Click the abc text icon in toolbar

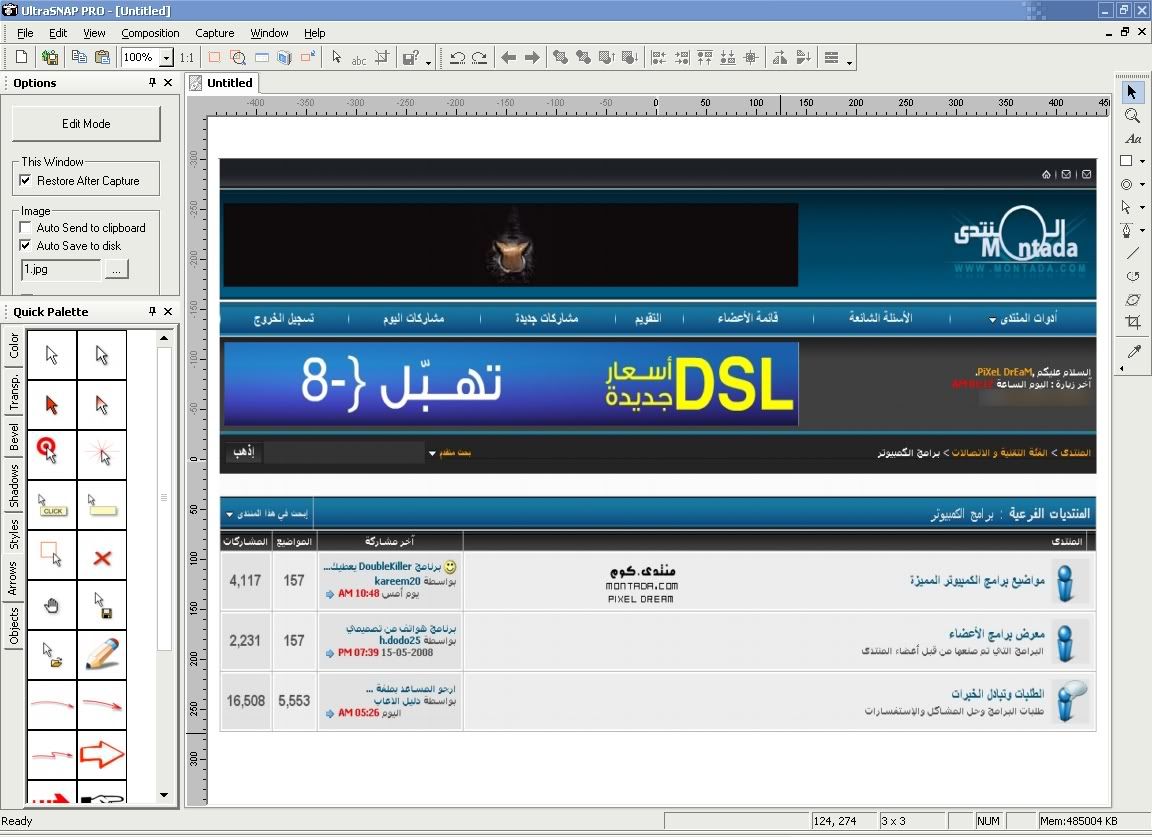[x=359, y=59]
